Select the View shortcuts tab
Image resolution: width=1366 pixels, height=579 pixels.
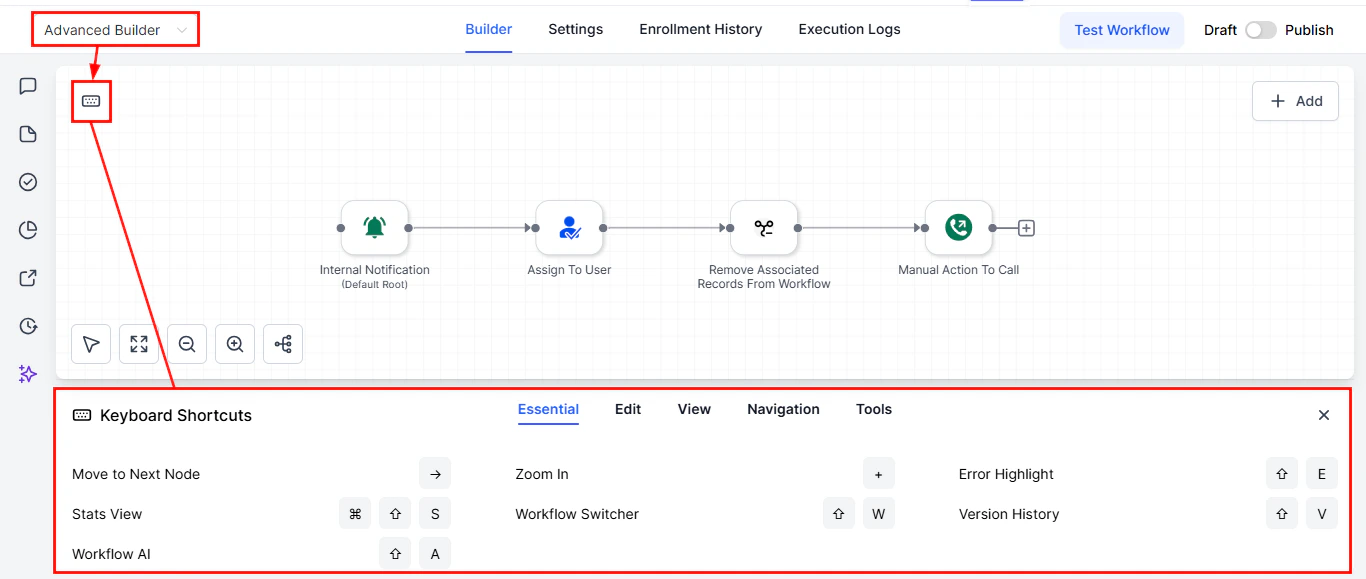[694, 409]
